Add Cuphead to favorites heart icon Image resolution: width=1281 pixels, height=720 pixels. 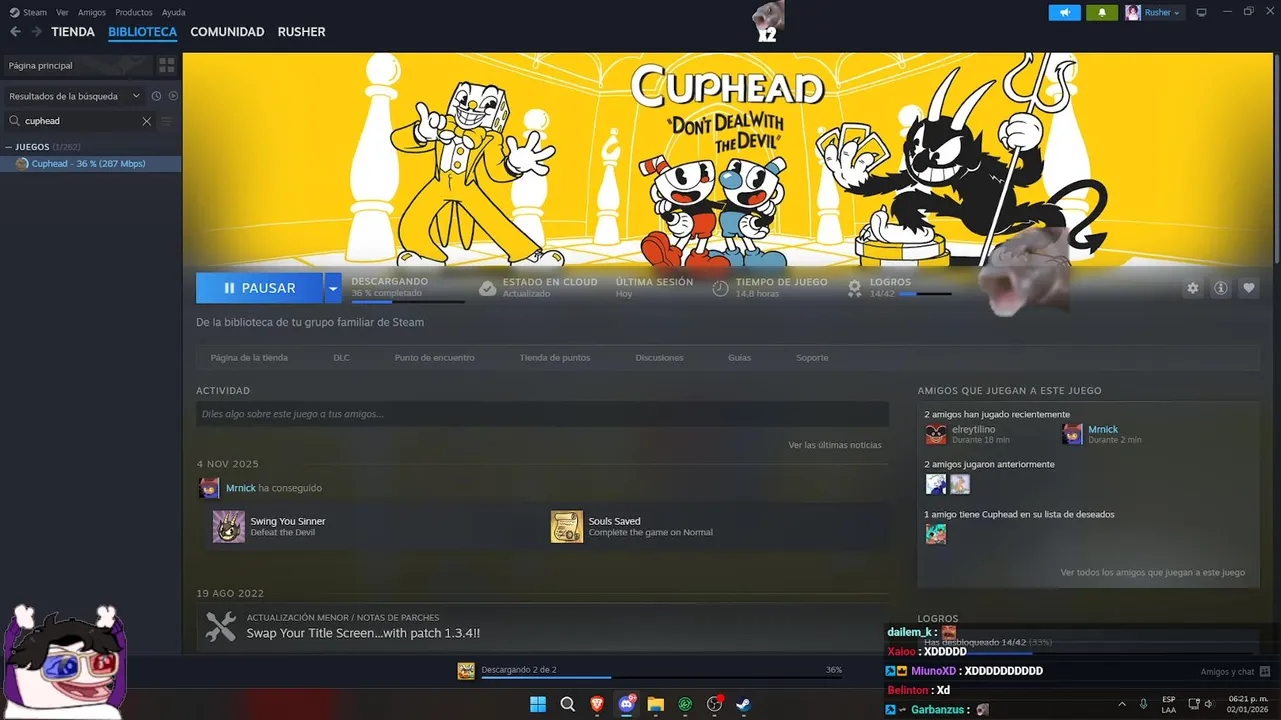point(1249,288)
